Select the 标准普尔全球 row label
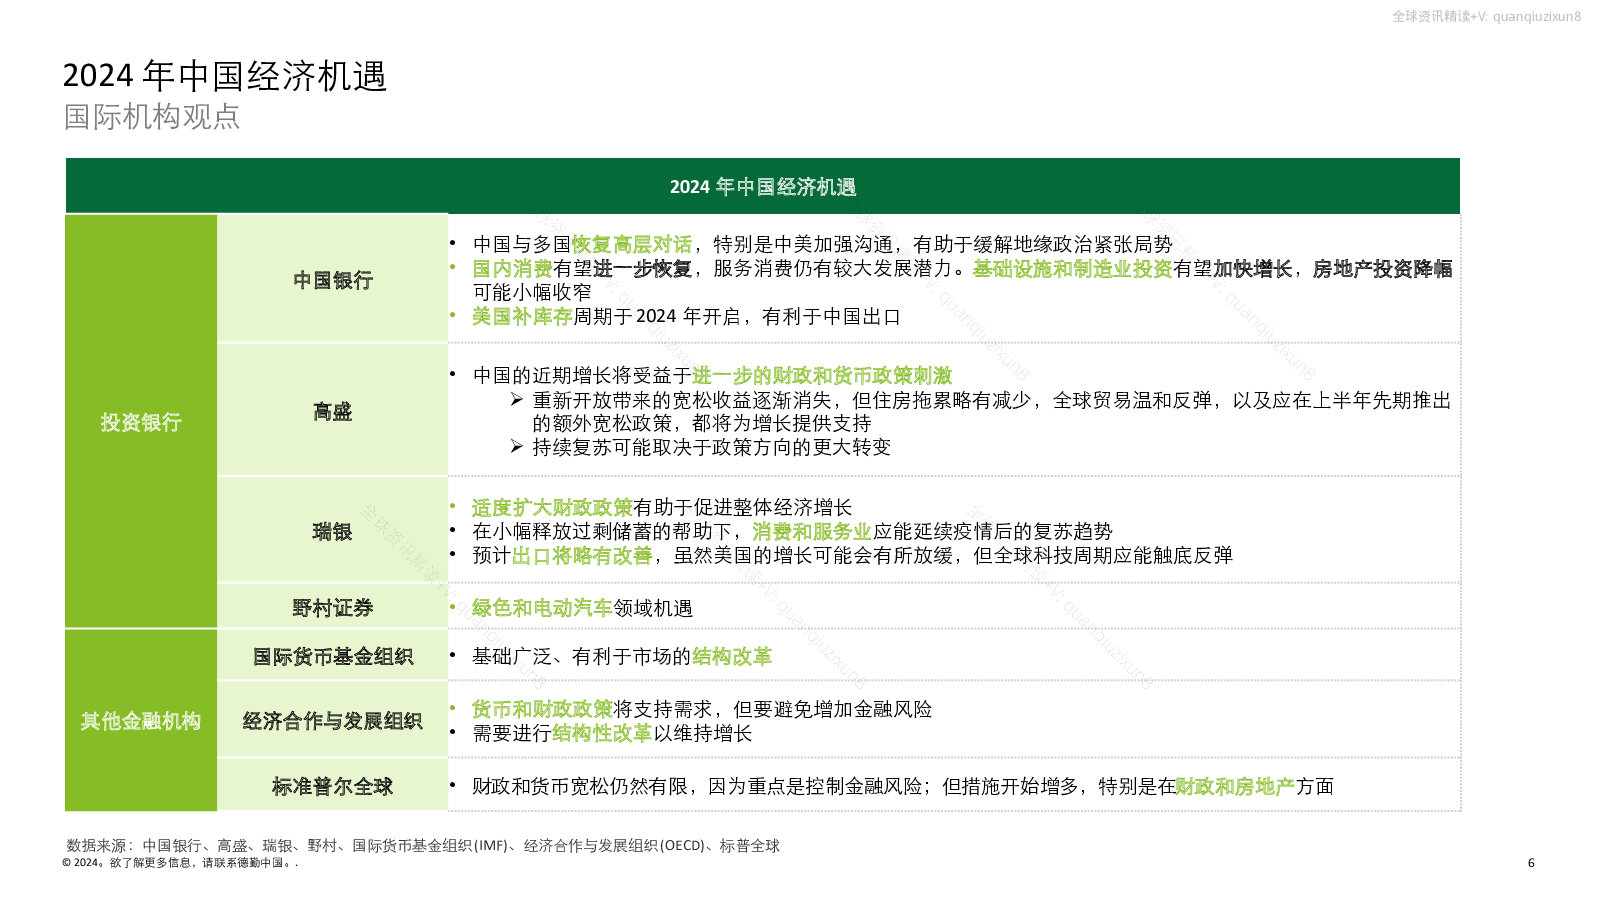This screenshot has width=1600, height=900. pyautogui.click(x=332, y=787)
